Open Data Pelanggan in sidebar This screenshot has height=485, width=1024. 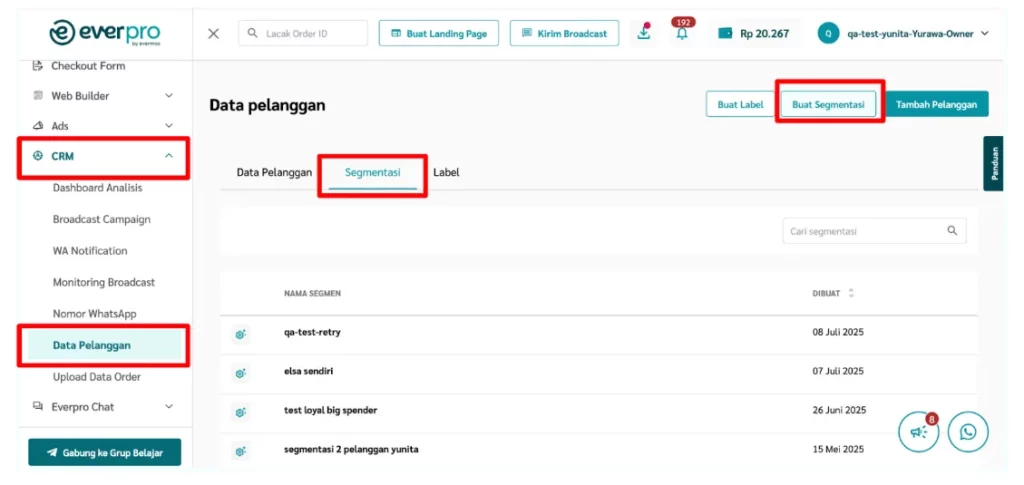104,345
